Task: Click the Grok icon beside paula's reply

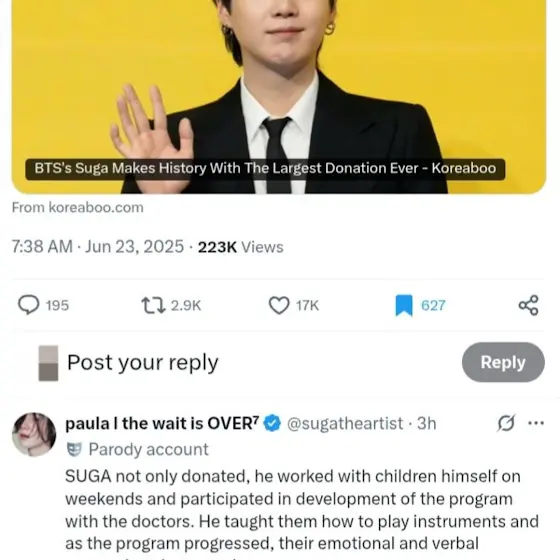Action: (x=506, y=423)
